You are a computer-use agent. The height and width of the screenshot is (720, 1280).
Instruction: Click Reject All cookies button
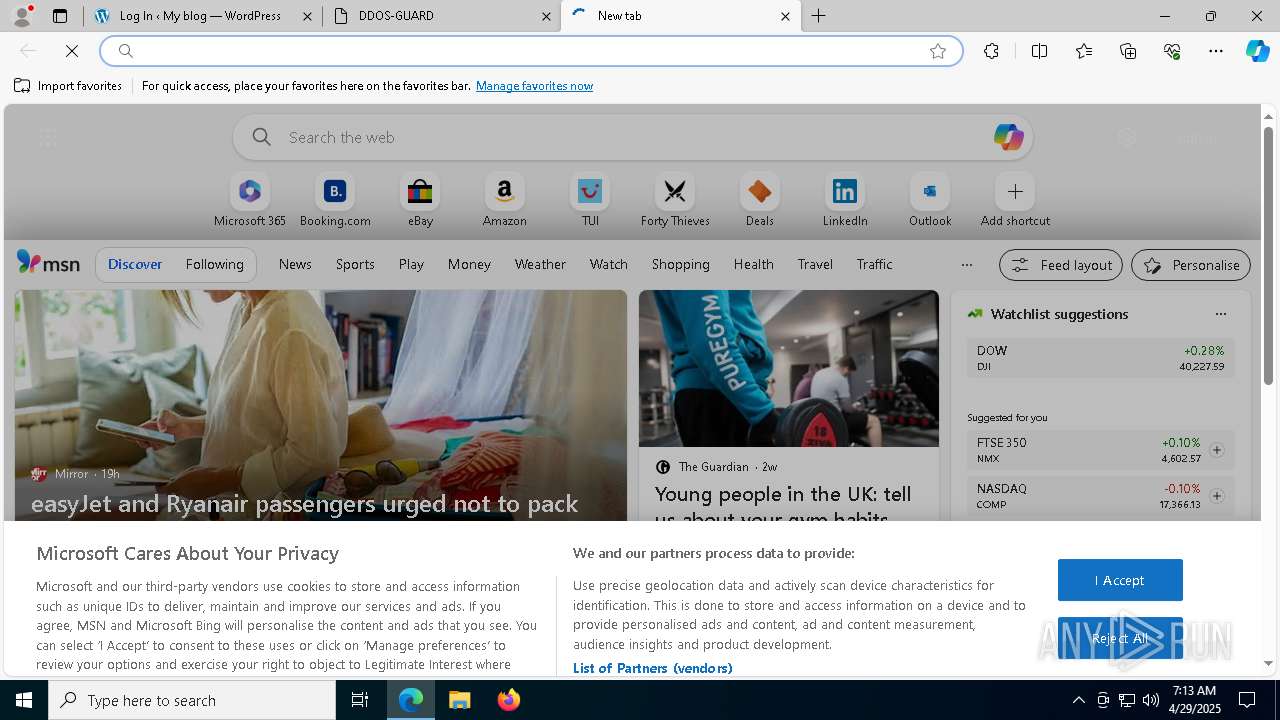tap(1120, 638)
